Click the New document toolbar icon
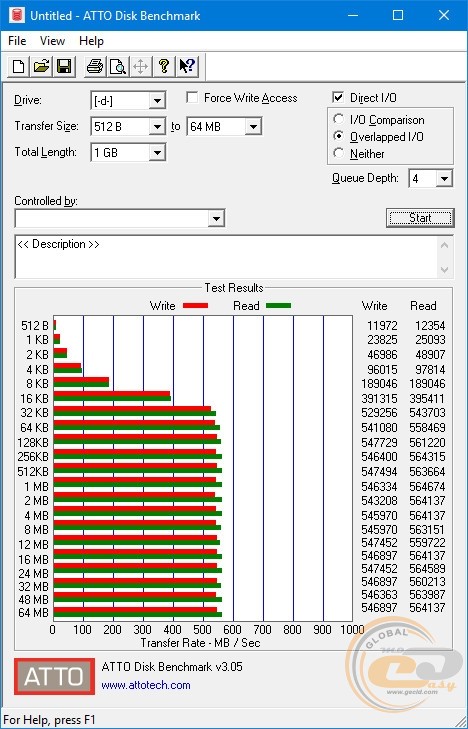The image size is (468, 729). pyautogui.click(x=19, y=67)
